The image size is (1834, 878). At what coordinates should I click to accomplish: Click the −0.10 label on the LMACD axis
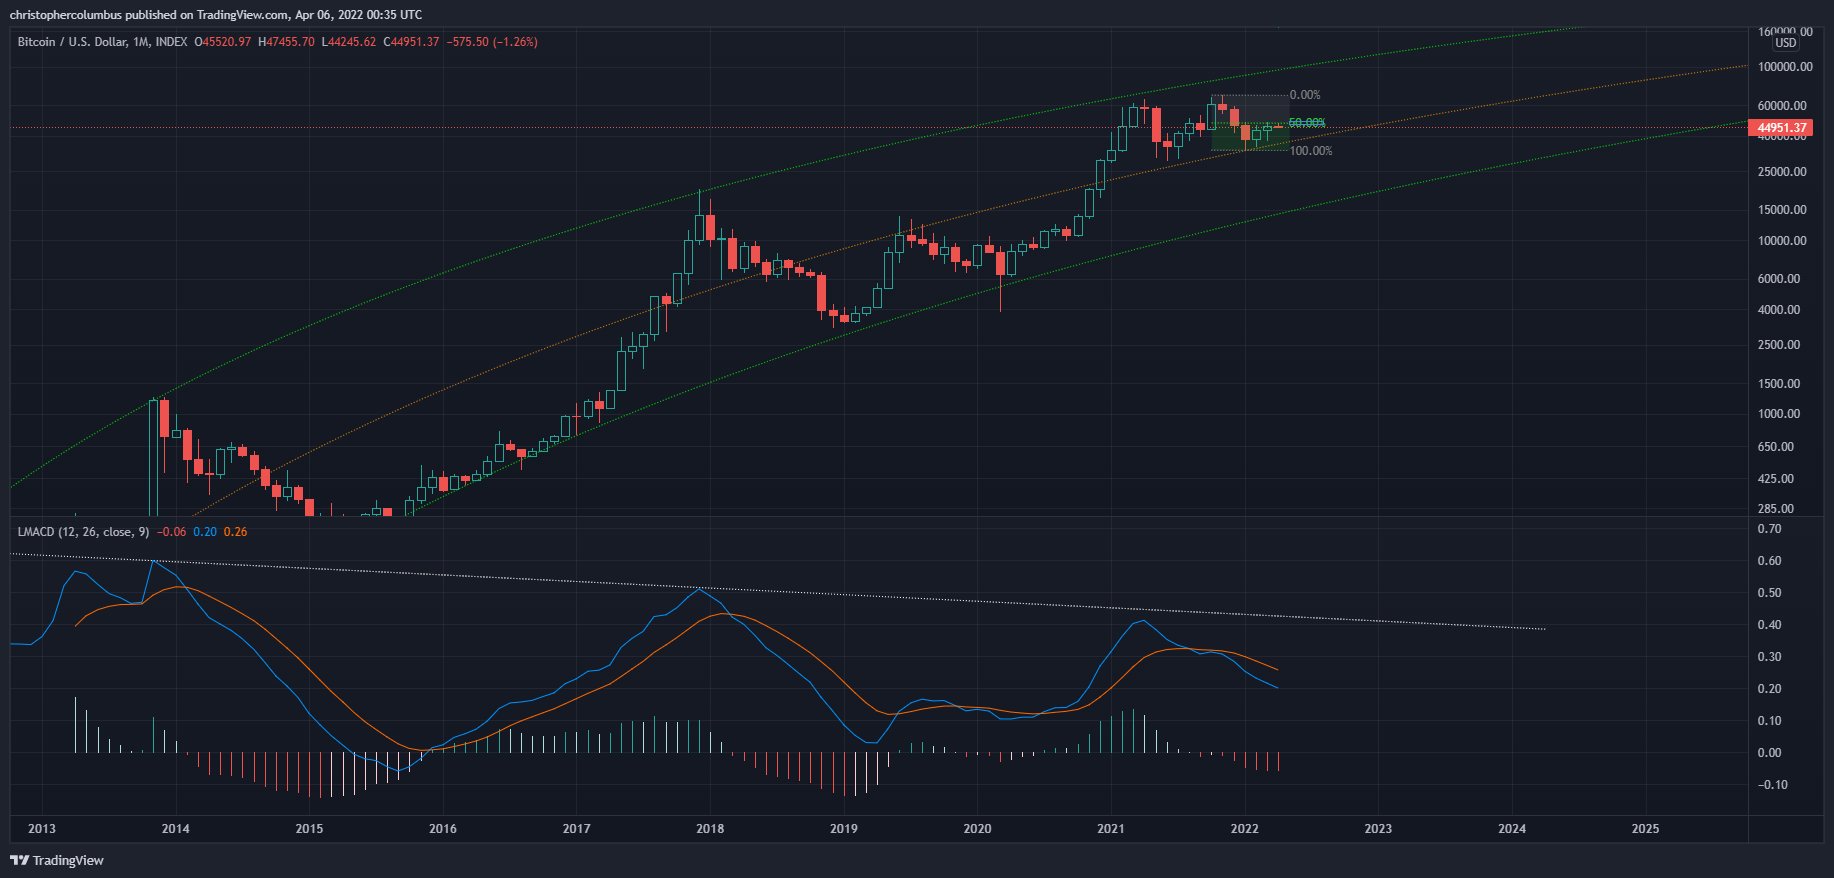click(x=1772, y=785)
